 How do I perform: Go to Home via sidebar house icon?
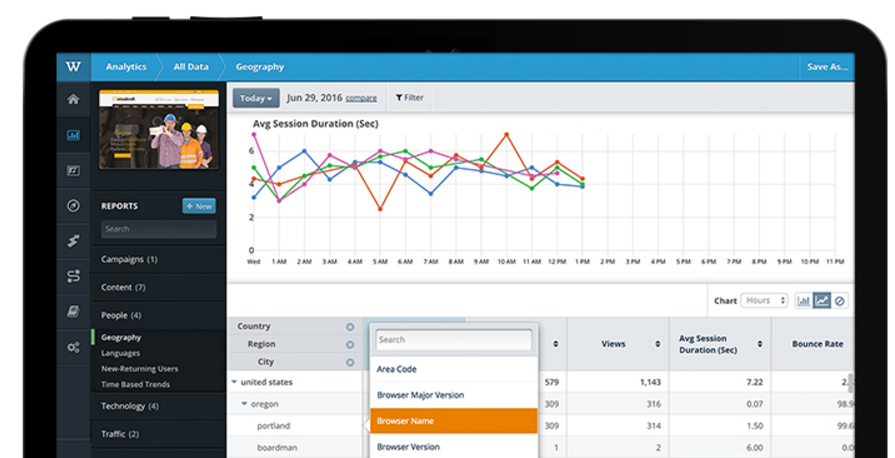(73, 99)
